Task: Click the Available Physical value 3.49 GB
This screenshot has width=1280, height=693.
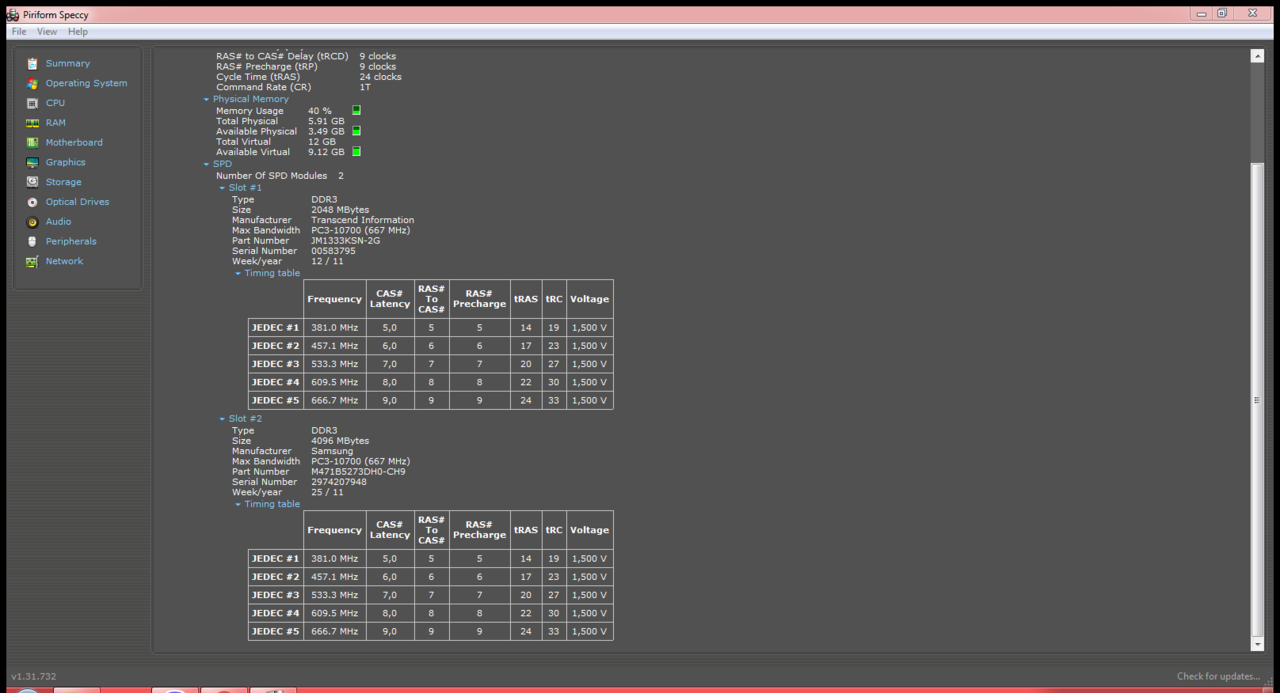Action: pos(326,131)
